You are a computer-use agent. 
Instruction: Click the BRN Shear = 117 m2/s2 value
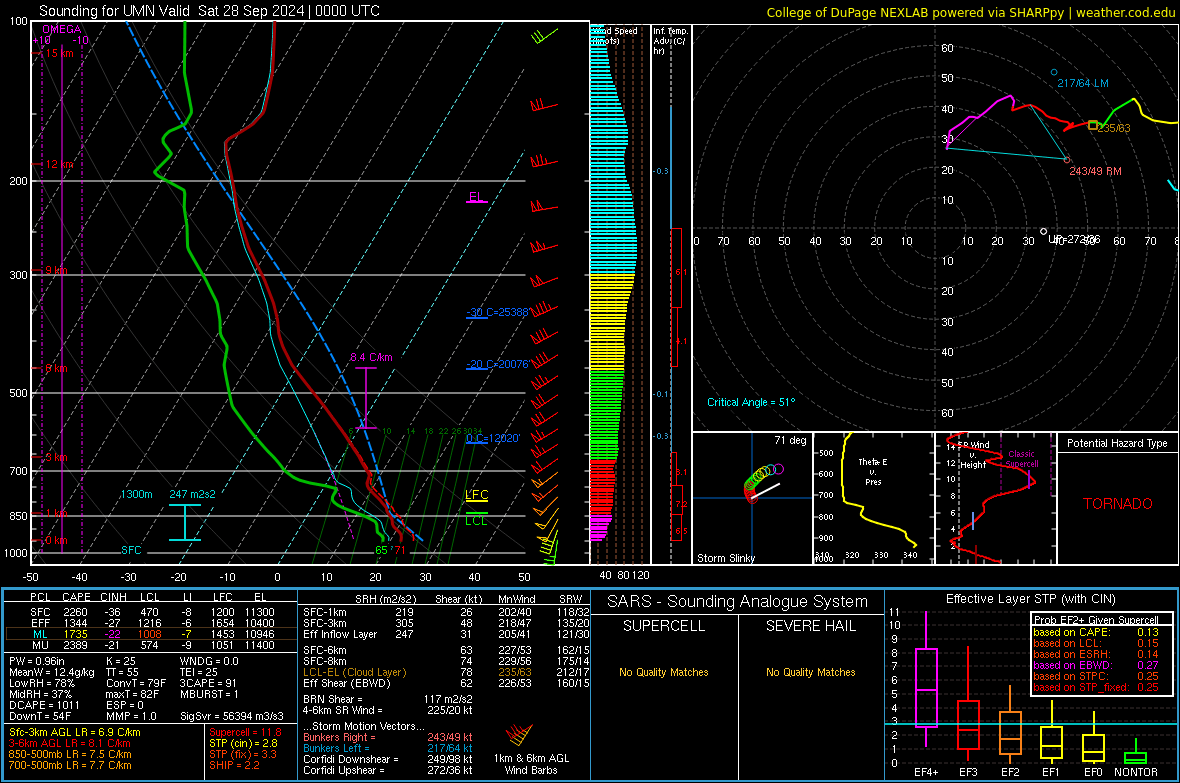click(388, 699)
